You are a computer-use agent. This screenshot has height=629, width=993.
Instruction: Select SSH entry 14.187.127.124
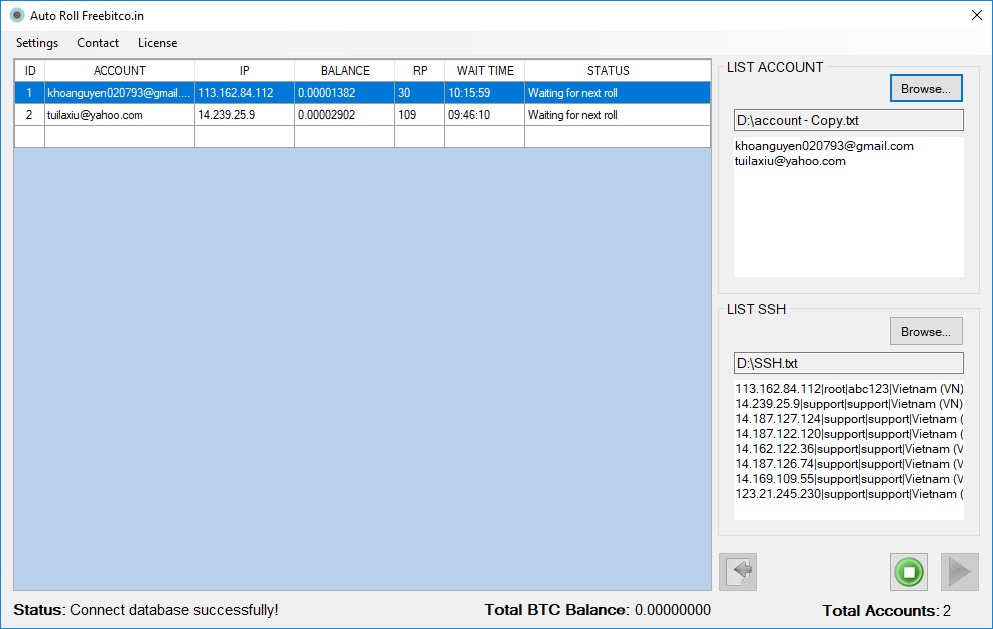pyautogui.click(x=849, y=419)
